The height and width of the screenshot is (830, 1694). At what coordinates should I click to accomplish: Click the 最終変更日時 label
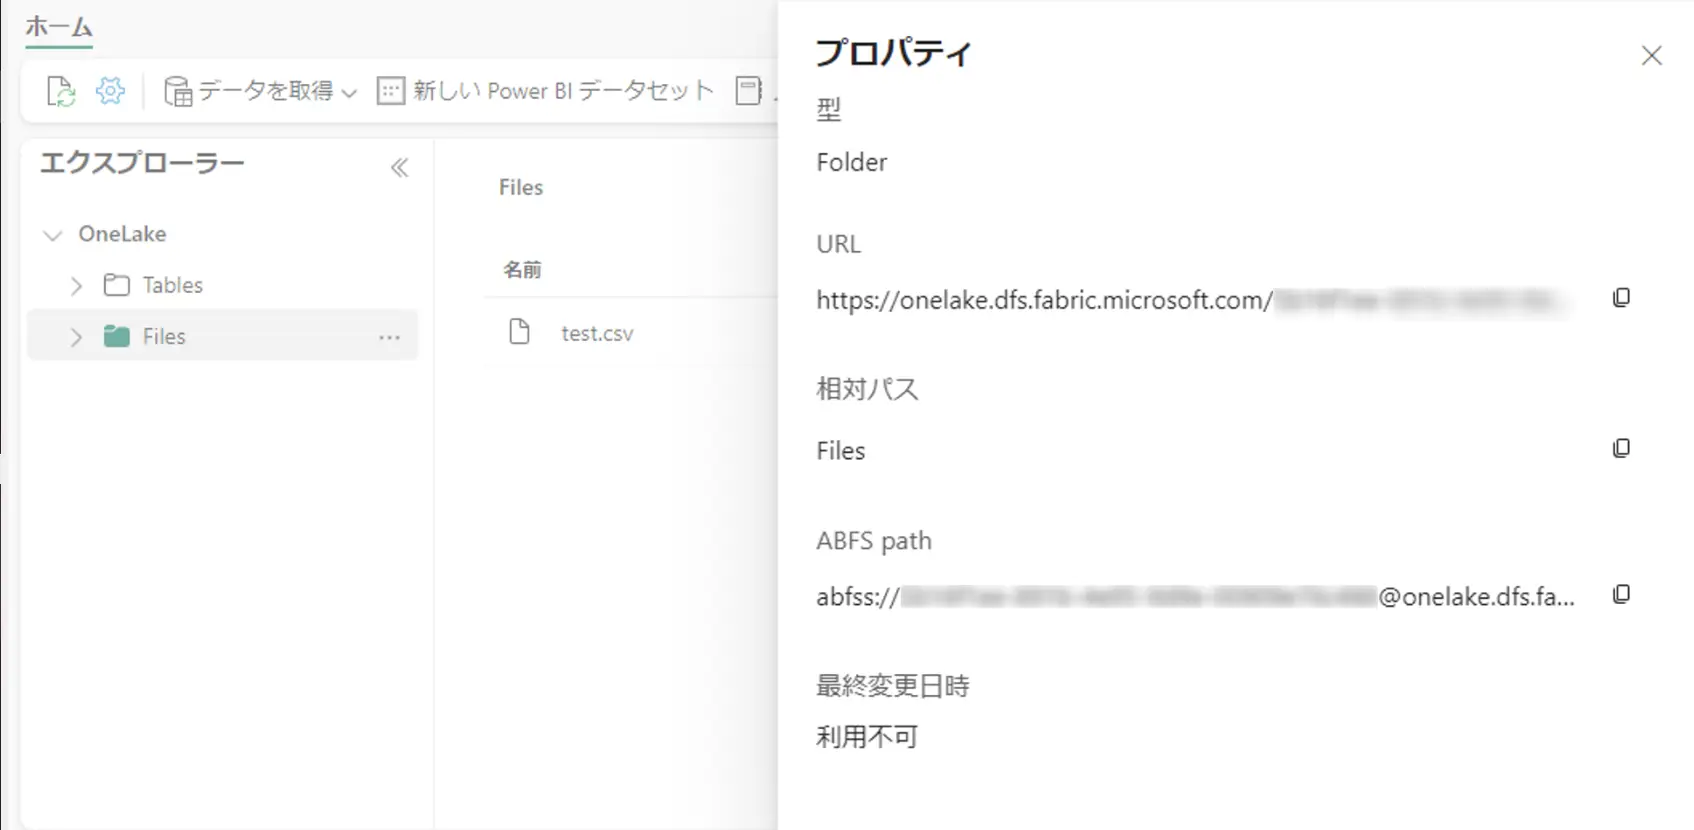(x=893, y=686)
